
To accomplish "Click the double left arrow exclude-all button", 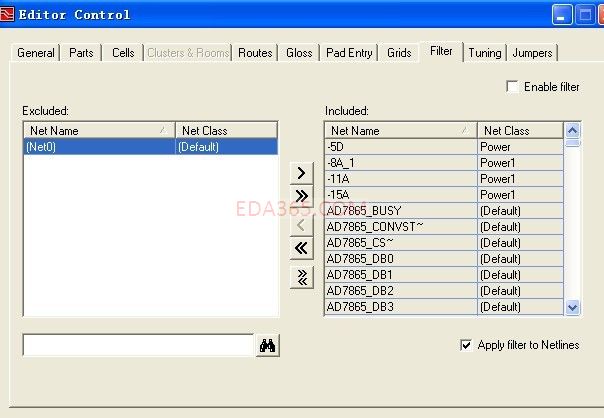I will coord(302,248).
